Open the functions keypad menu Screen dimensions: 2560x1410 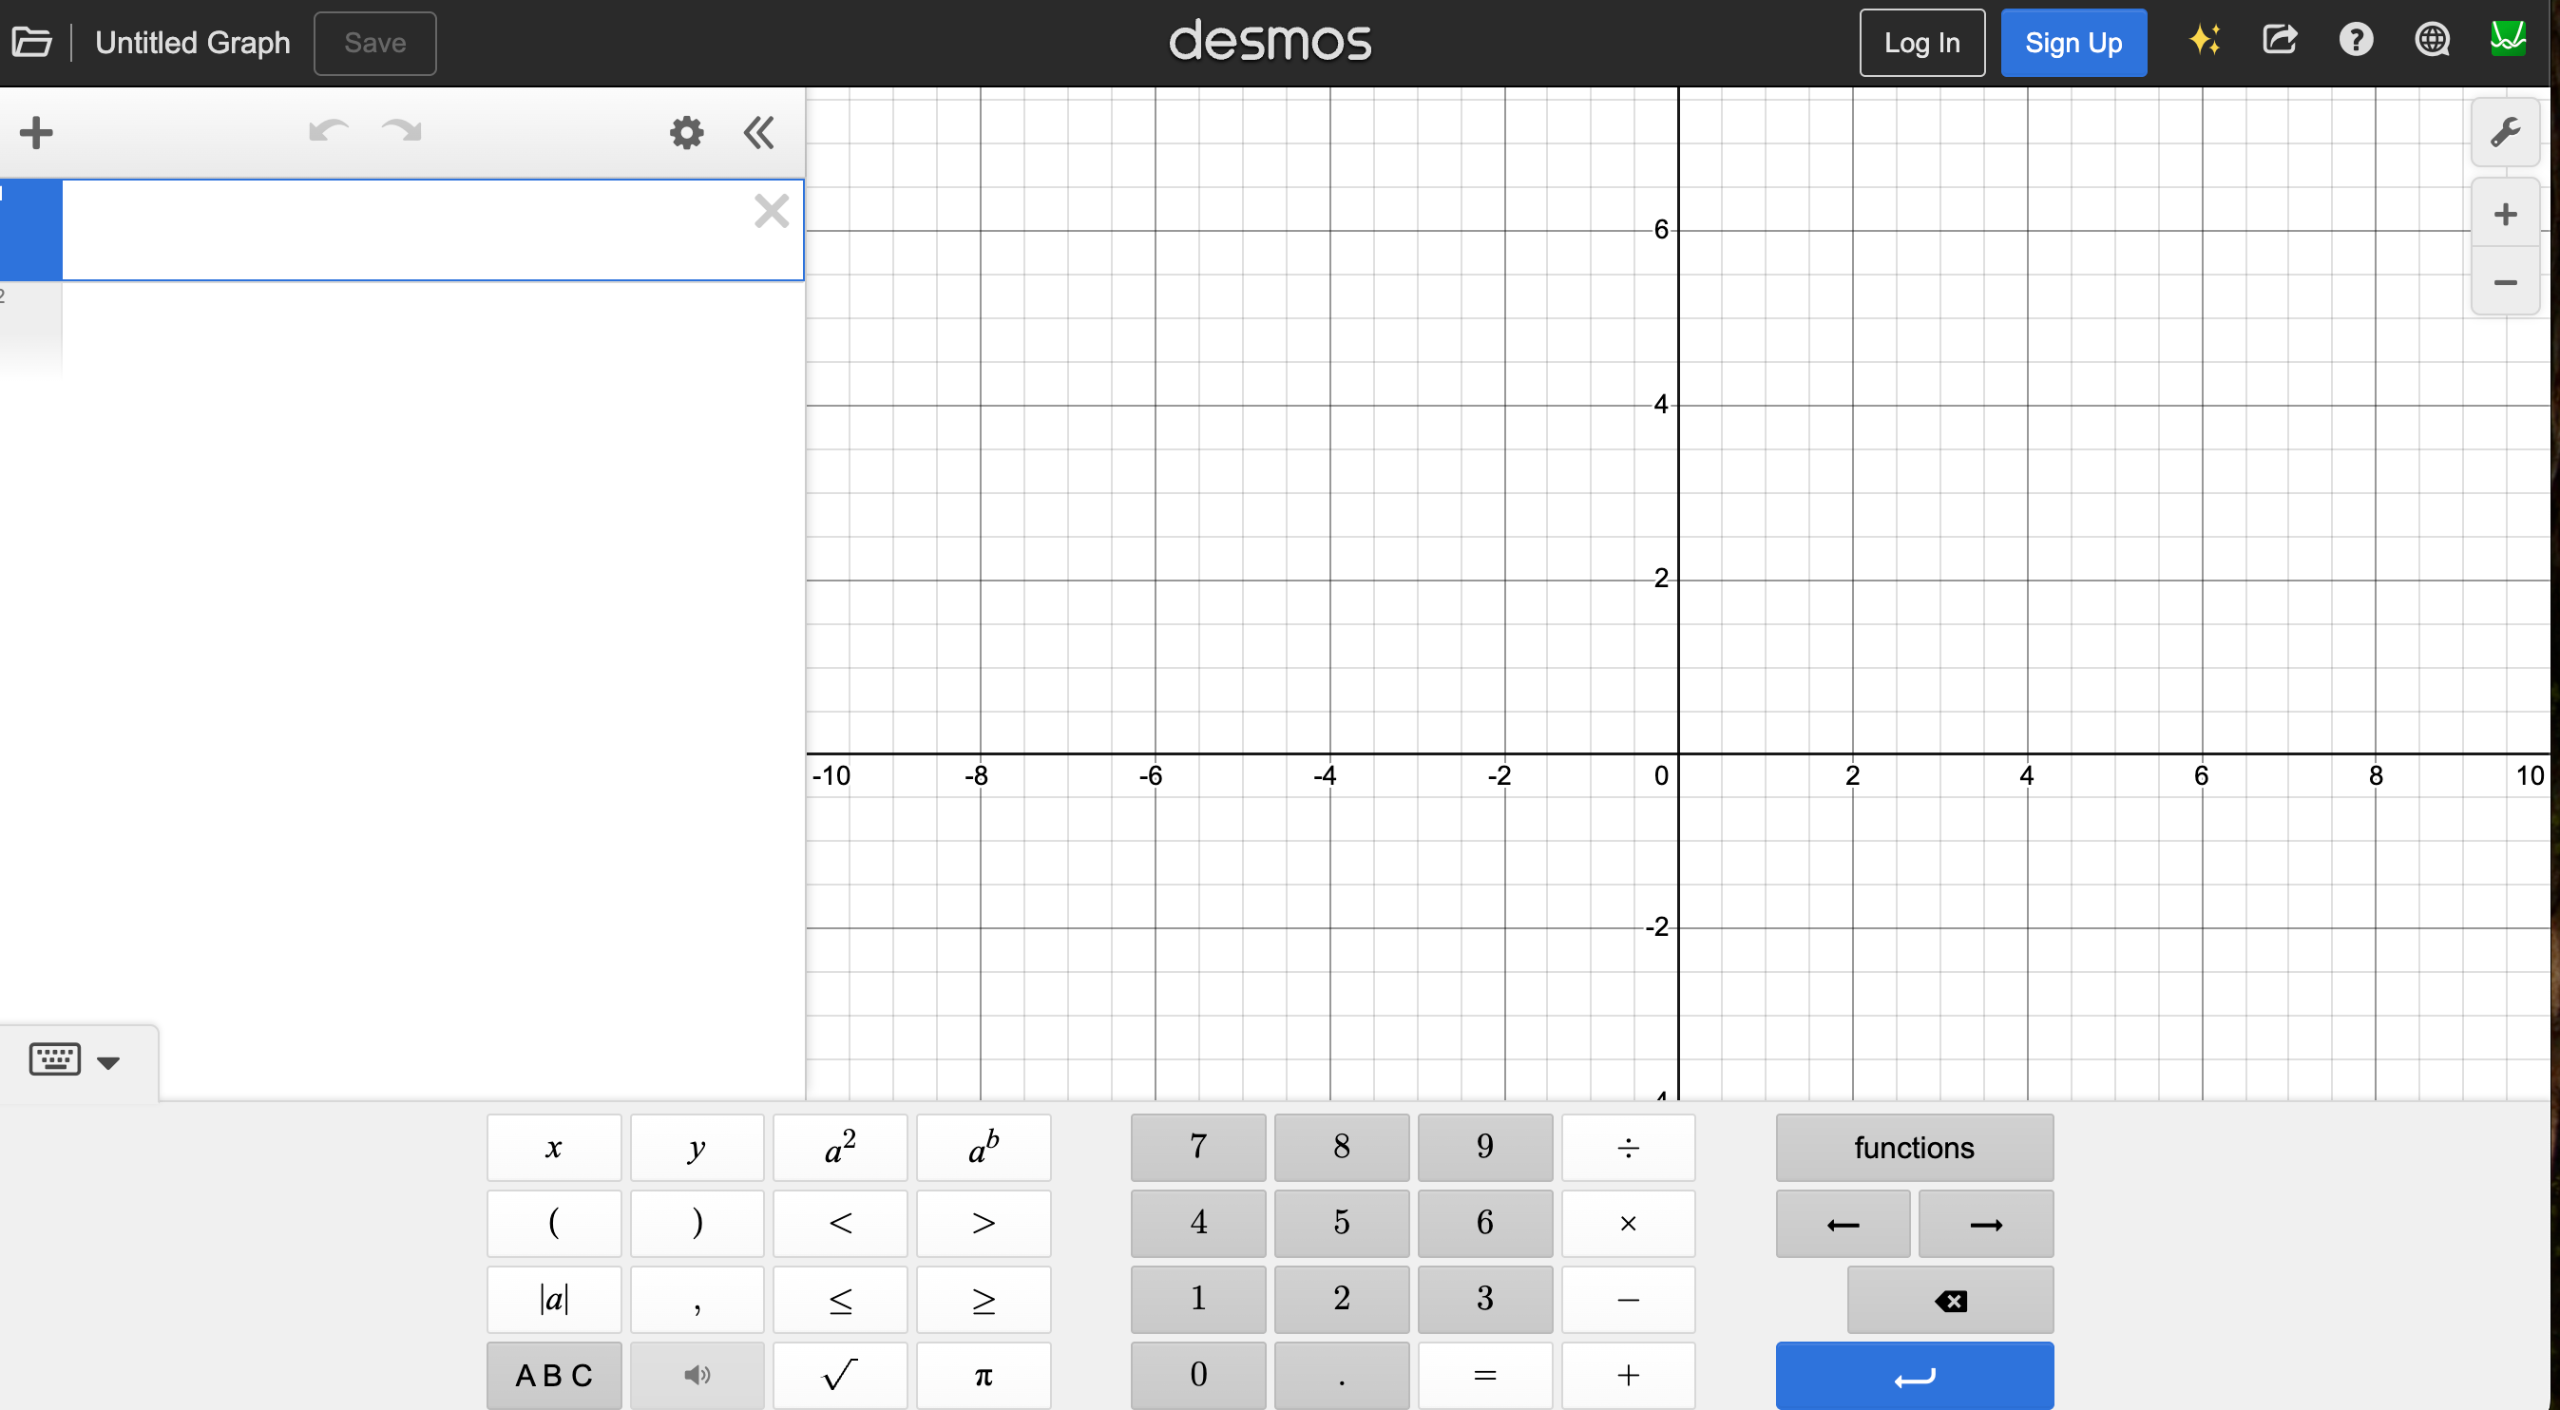click(1913, 1147)
